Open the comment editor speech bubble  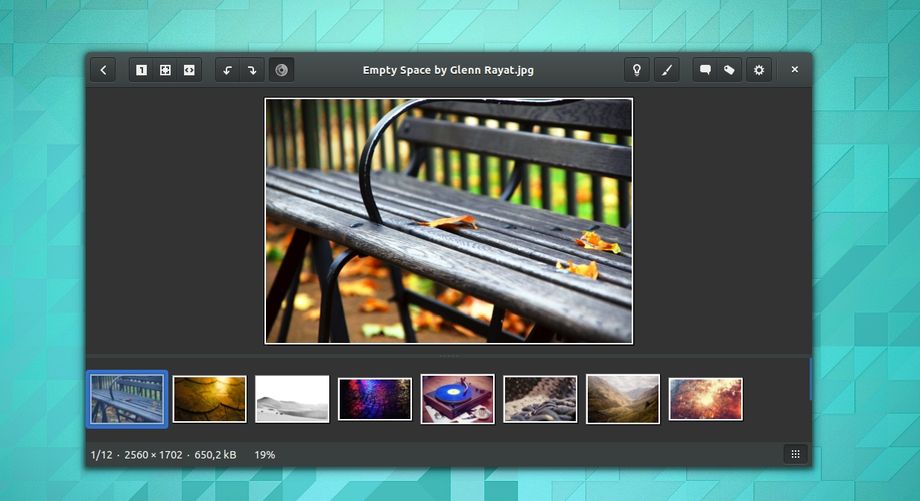click(x=705, y=70)
